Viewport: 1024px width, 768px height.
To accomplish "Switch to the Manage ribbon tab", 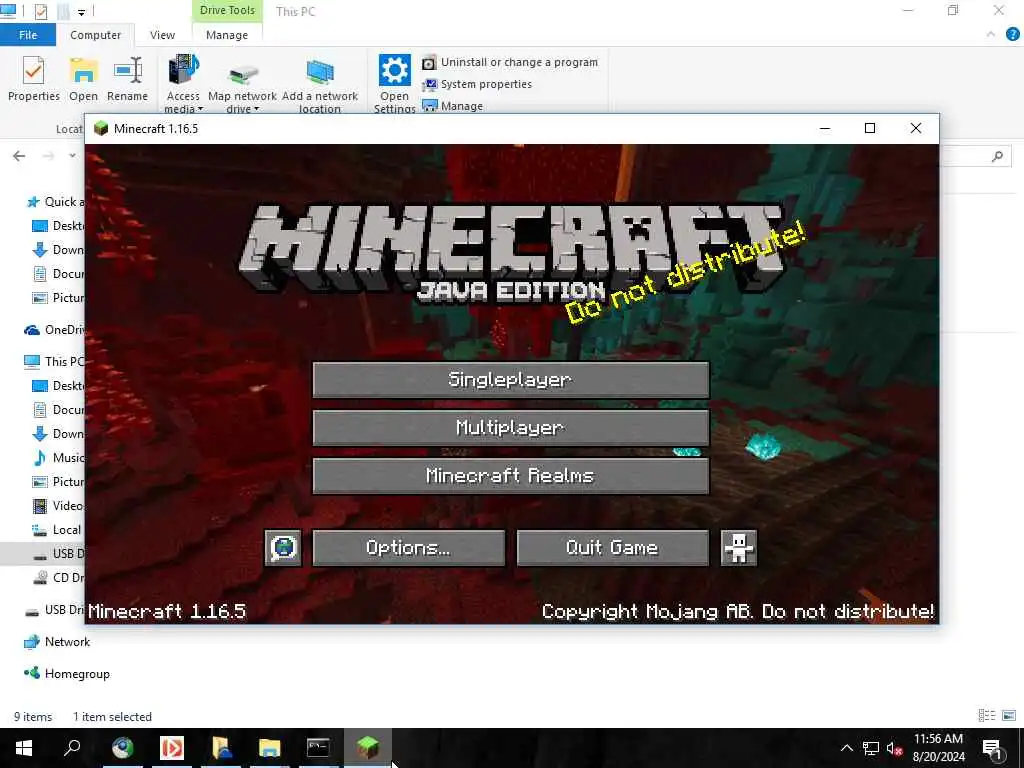I will coord(227,35).
